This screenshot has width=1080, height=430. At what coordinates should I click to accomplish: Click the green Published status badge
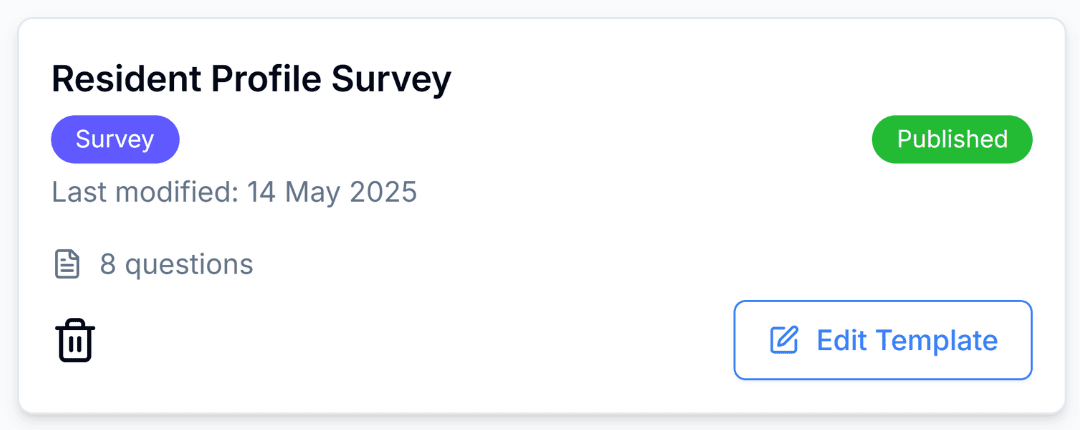pos(951,139)
